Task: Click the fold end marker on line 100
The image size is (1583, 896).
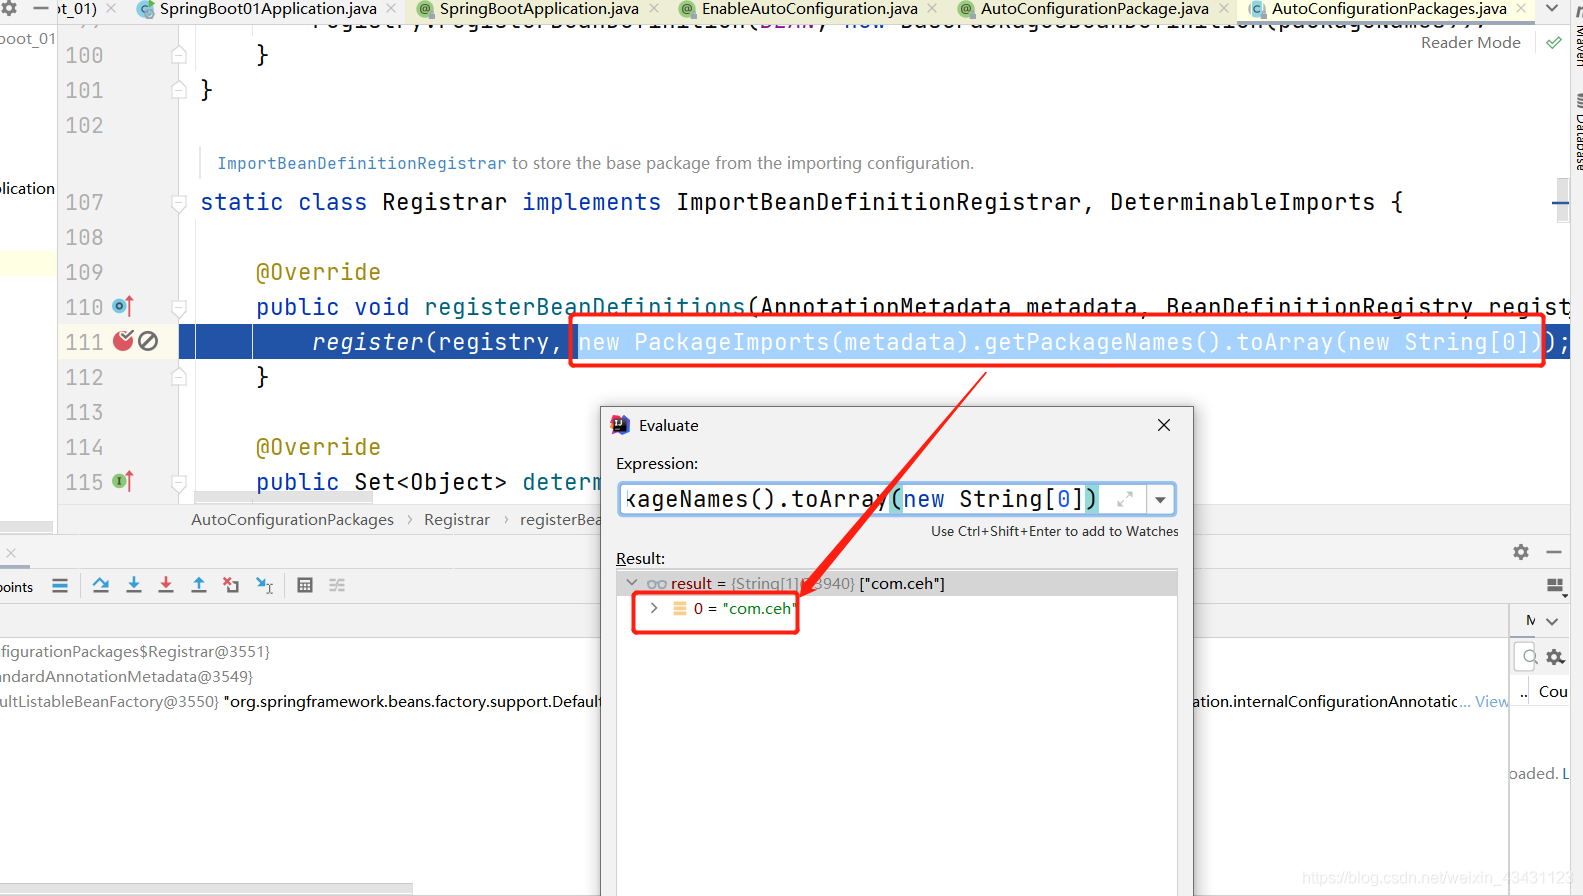Action: 179,55
